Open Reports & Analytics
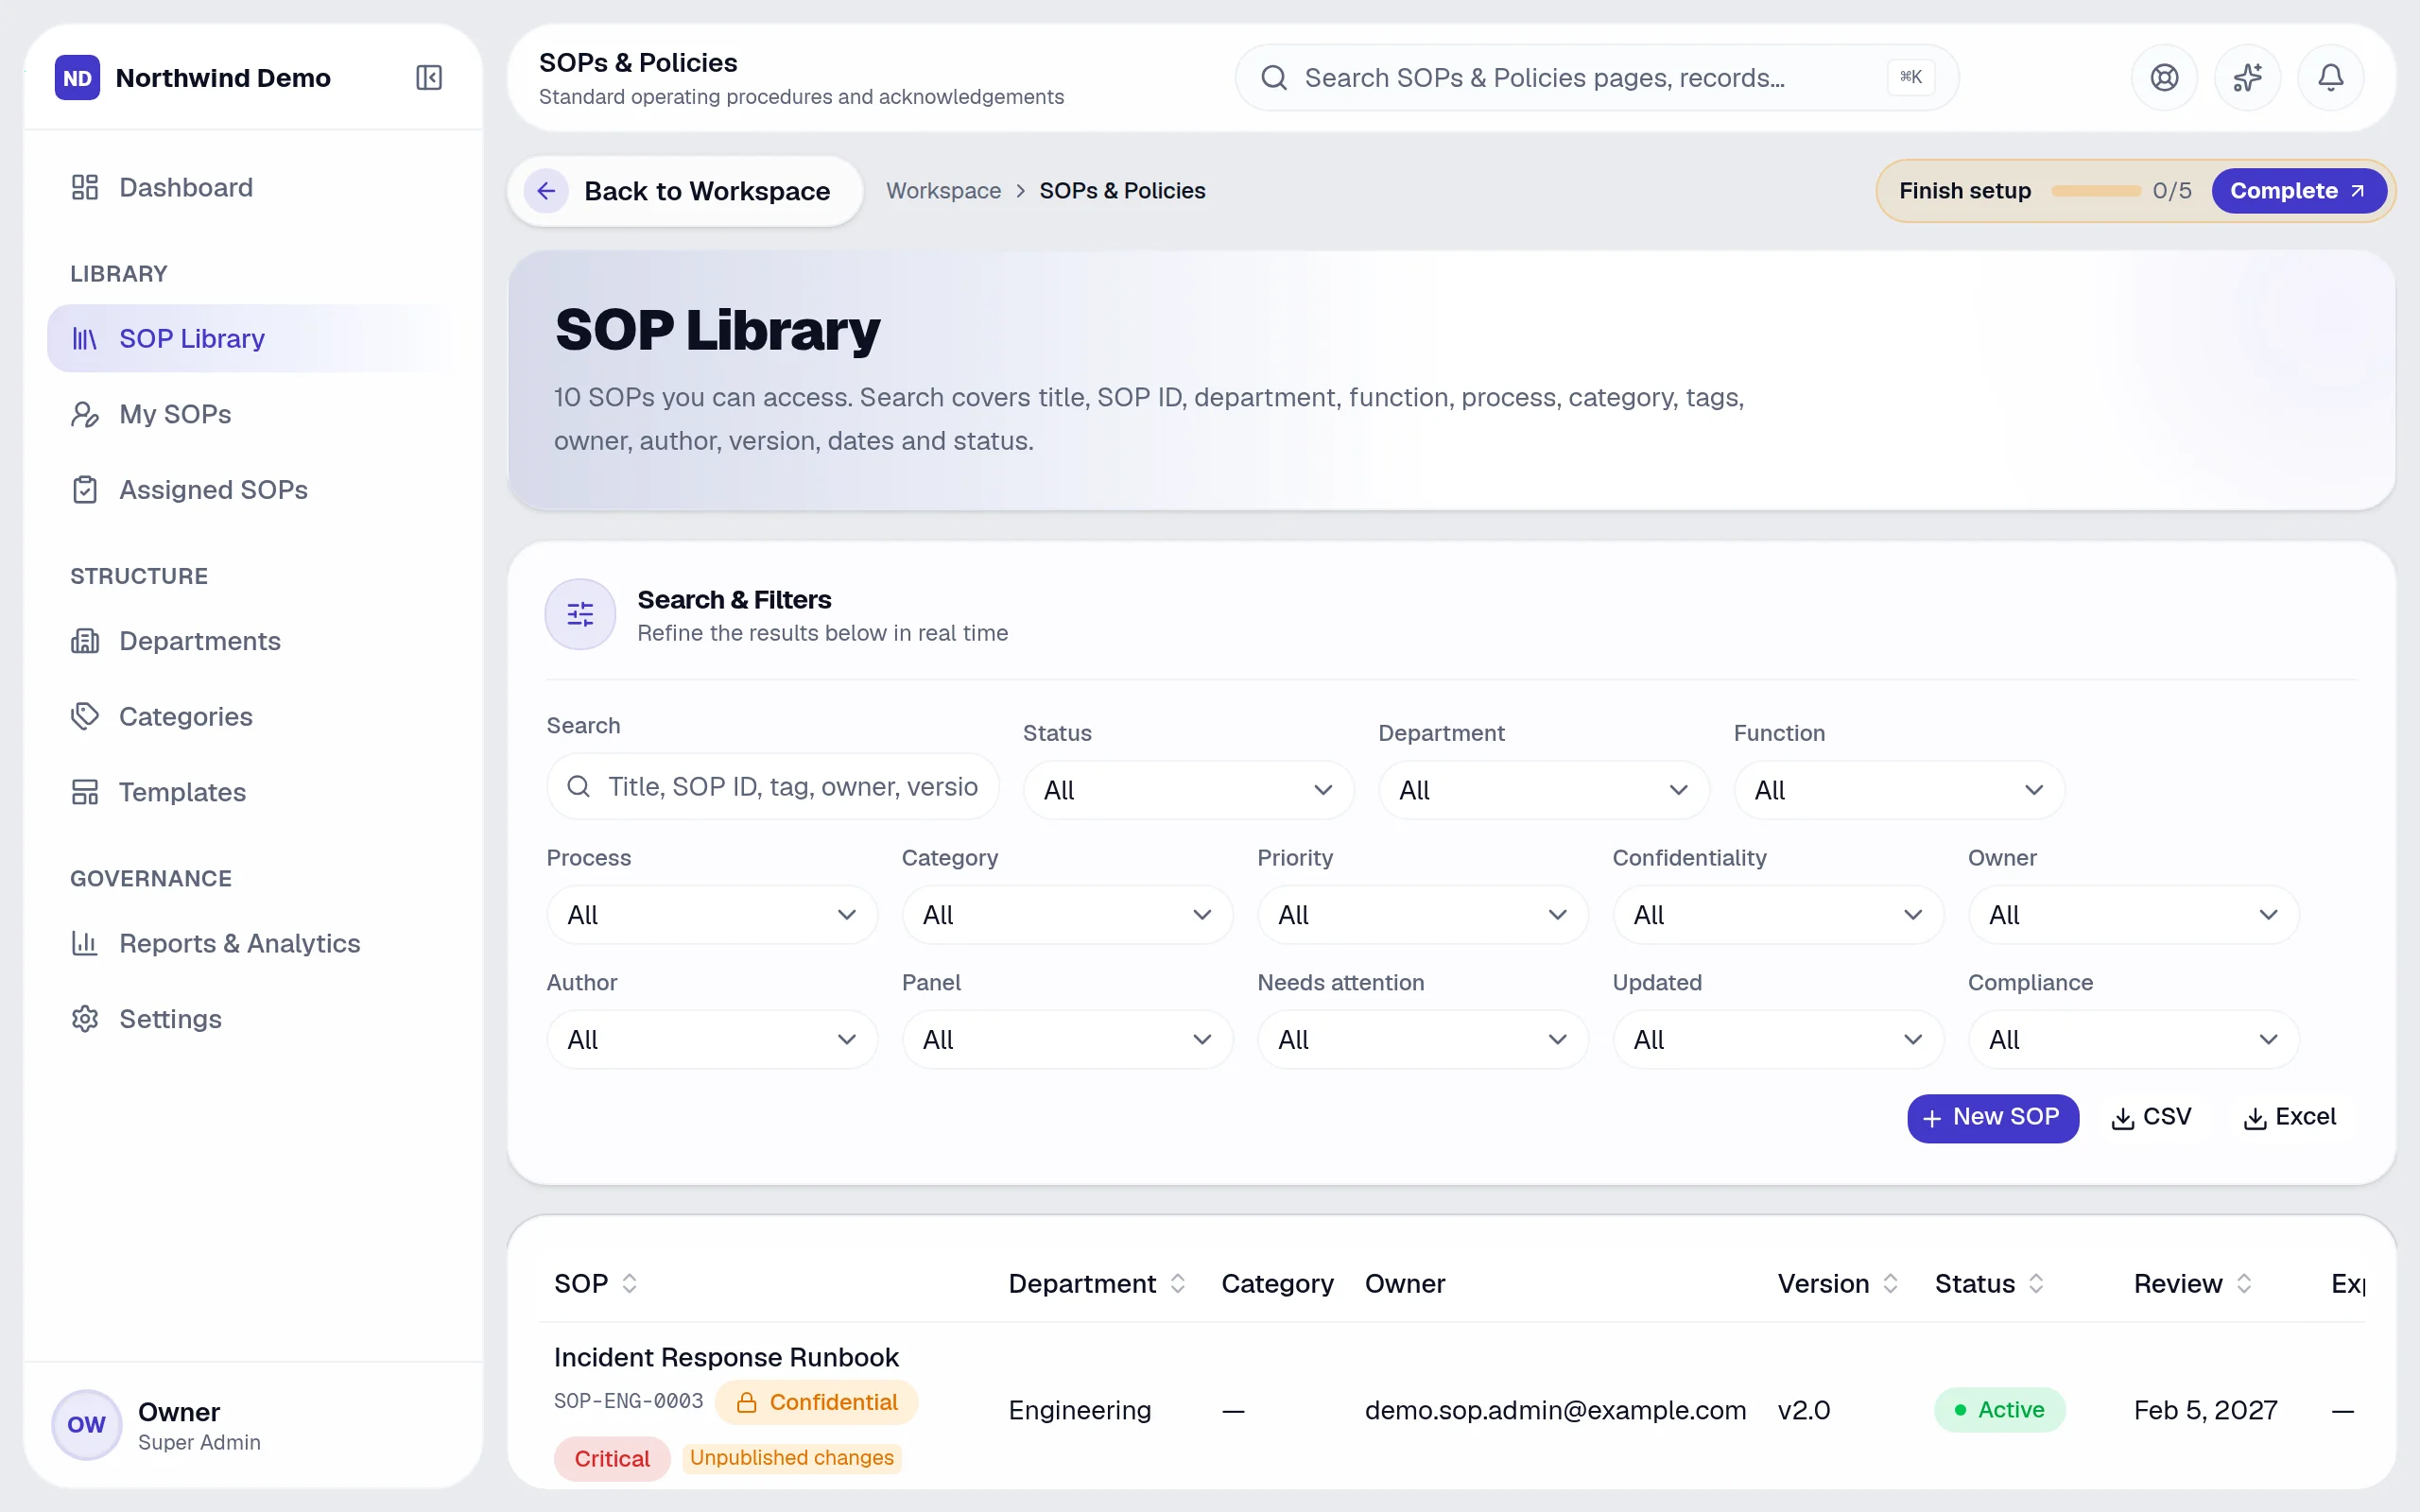 [x=253, y=943]
